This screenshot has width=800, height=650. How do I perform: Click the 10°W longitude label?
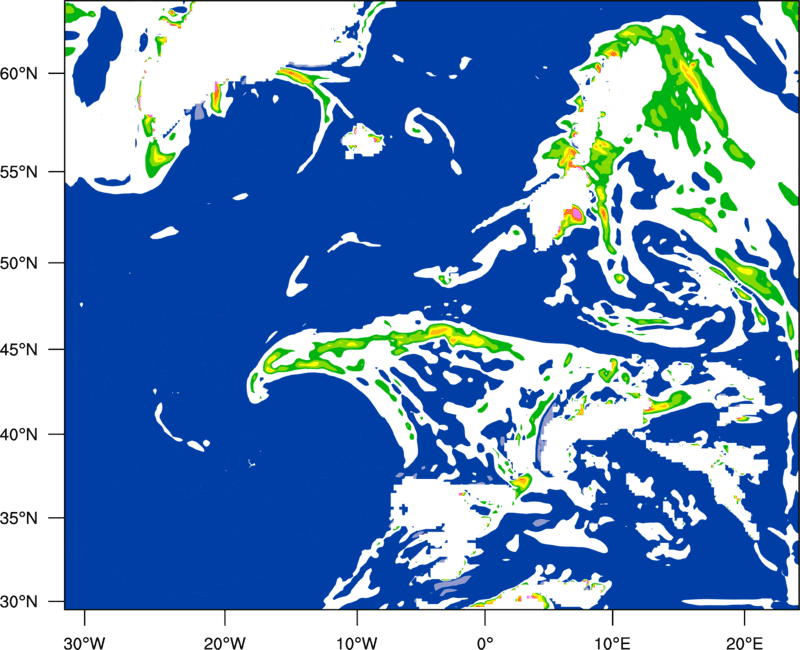(x=357, y=643)
